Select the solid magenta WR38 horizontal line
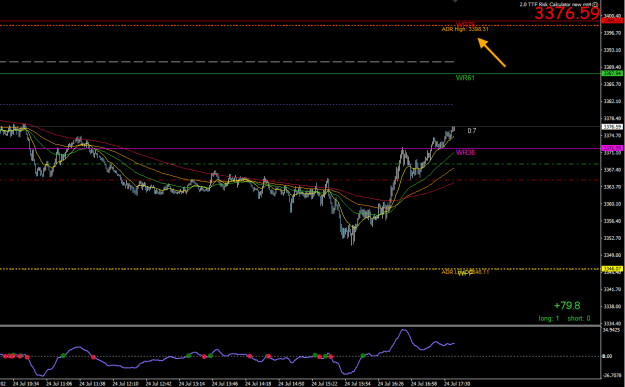 tap(299, 149)
